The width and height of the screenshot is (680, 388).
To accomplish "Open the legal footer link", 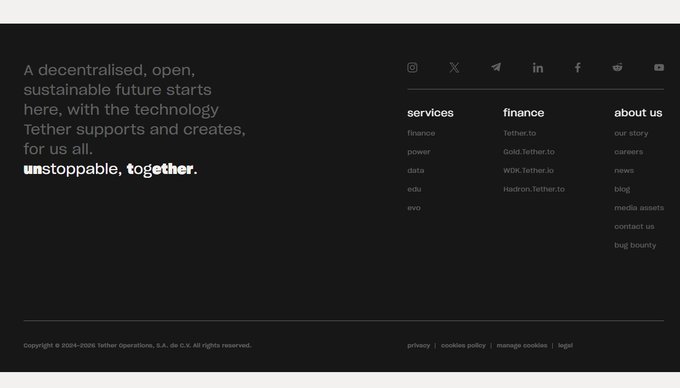I will tap(565, 346).
